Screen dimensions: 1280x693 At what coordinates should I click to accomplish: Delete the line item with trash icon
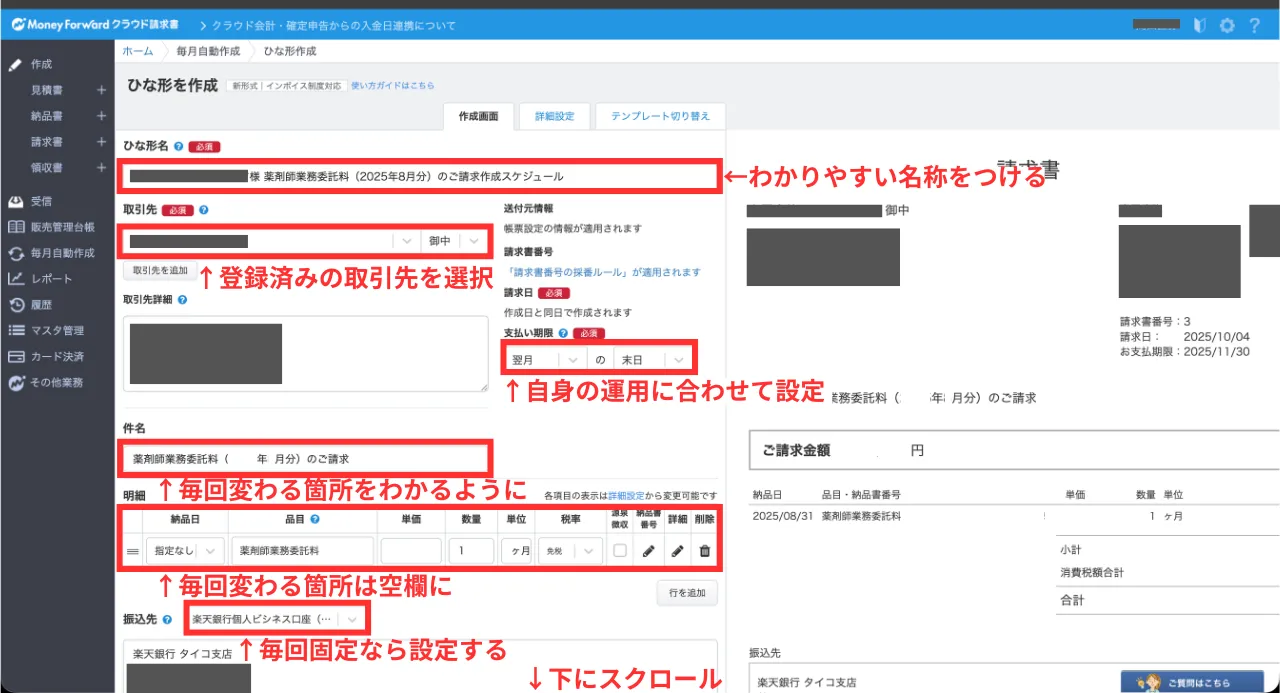pyautogui.click(x=705, y=550)
